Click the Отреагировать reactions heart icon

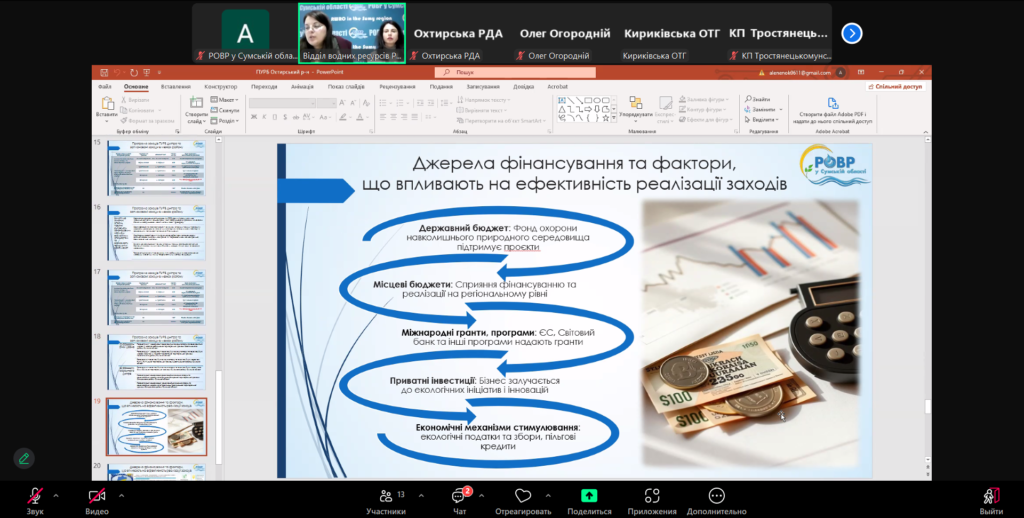pyautogui.click(x=523, y=496)
